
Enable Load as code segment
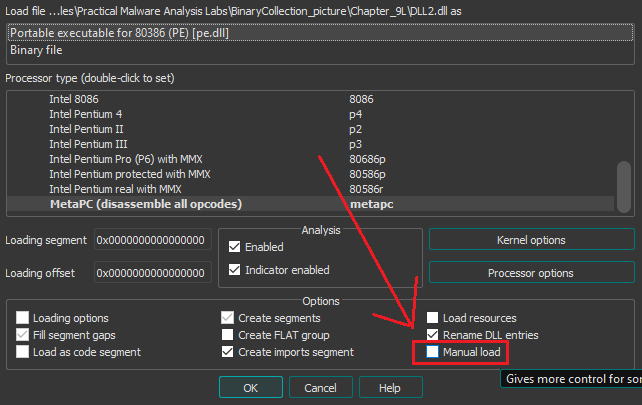(23, 352)
